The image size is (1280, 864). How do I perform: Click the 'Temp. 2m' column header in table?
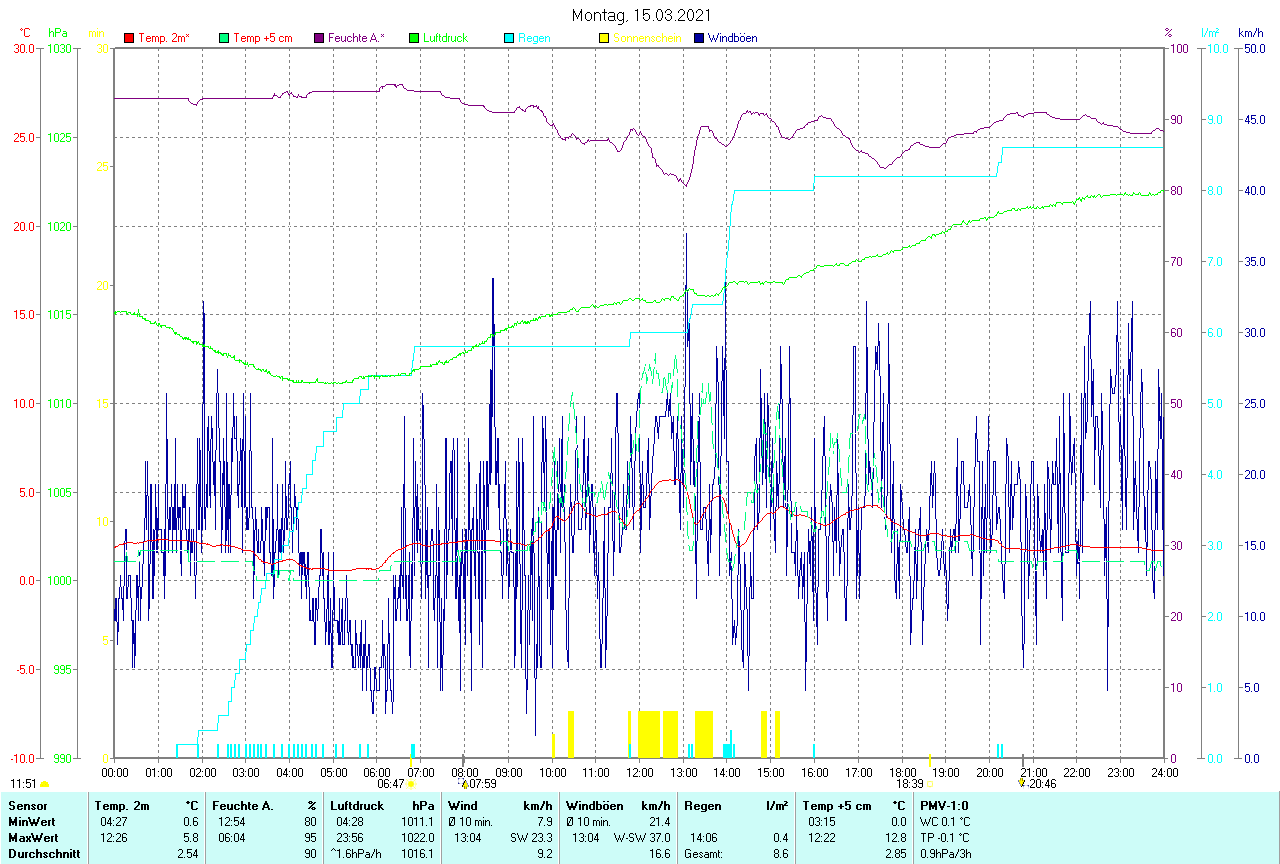coord(122,806)
